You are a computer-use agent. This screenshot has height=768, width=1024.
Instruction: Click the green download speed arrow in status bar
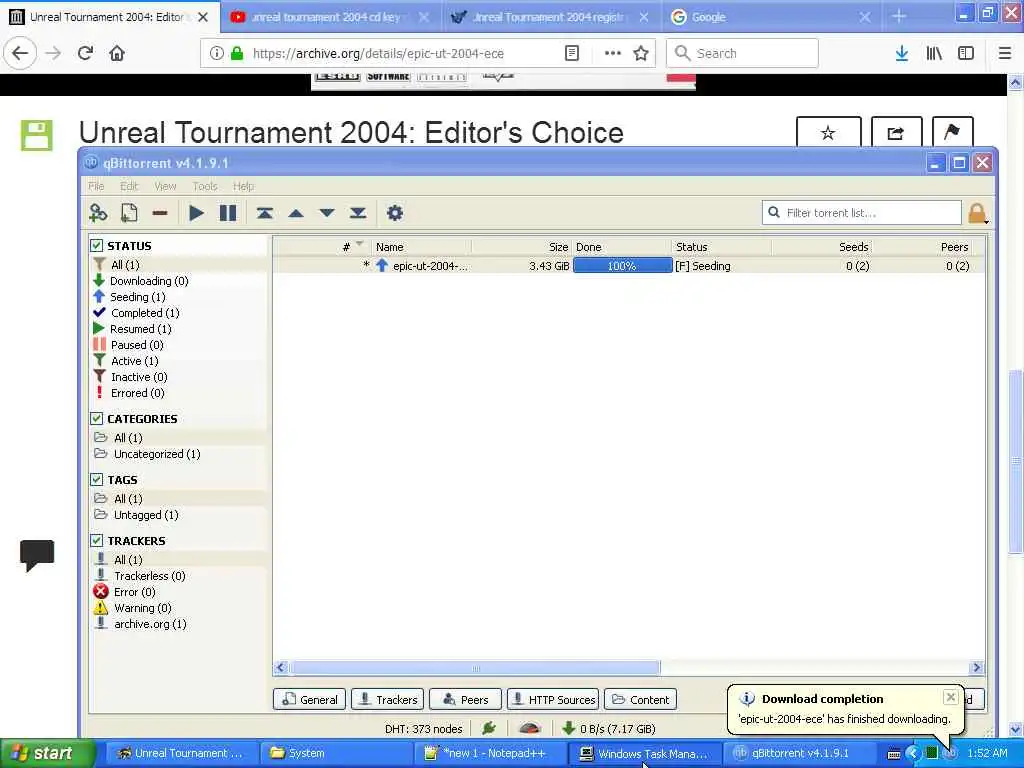[568, 728]
